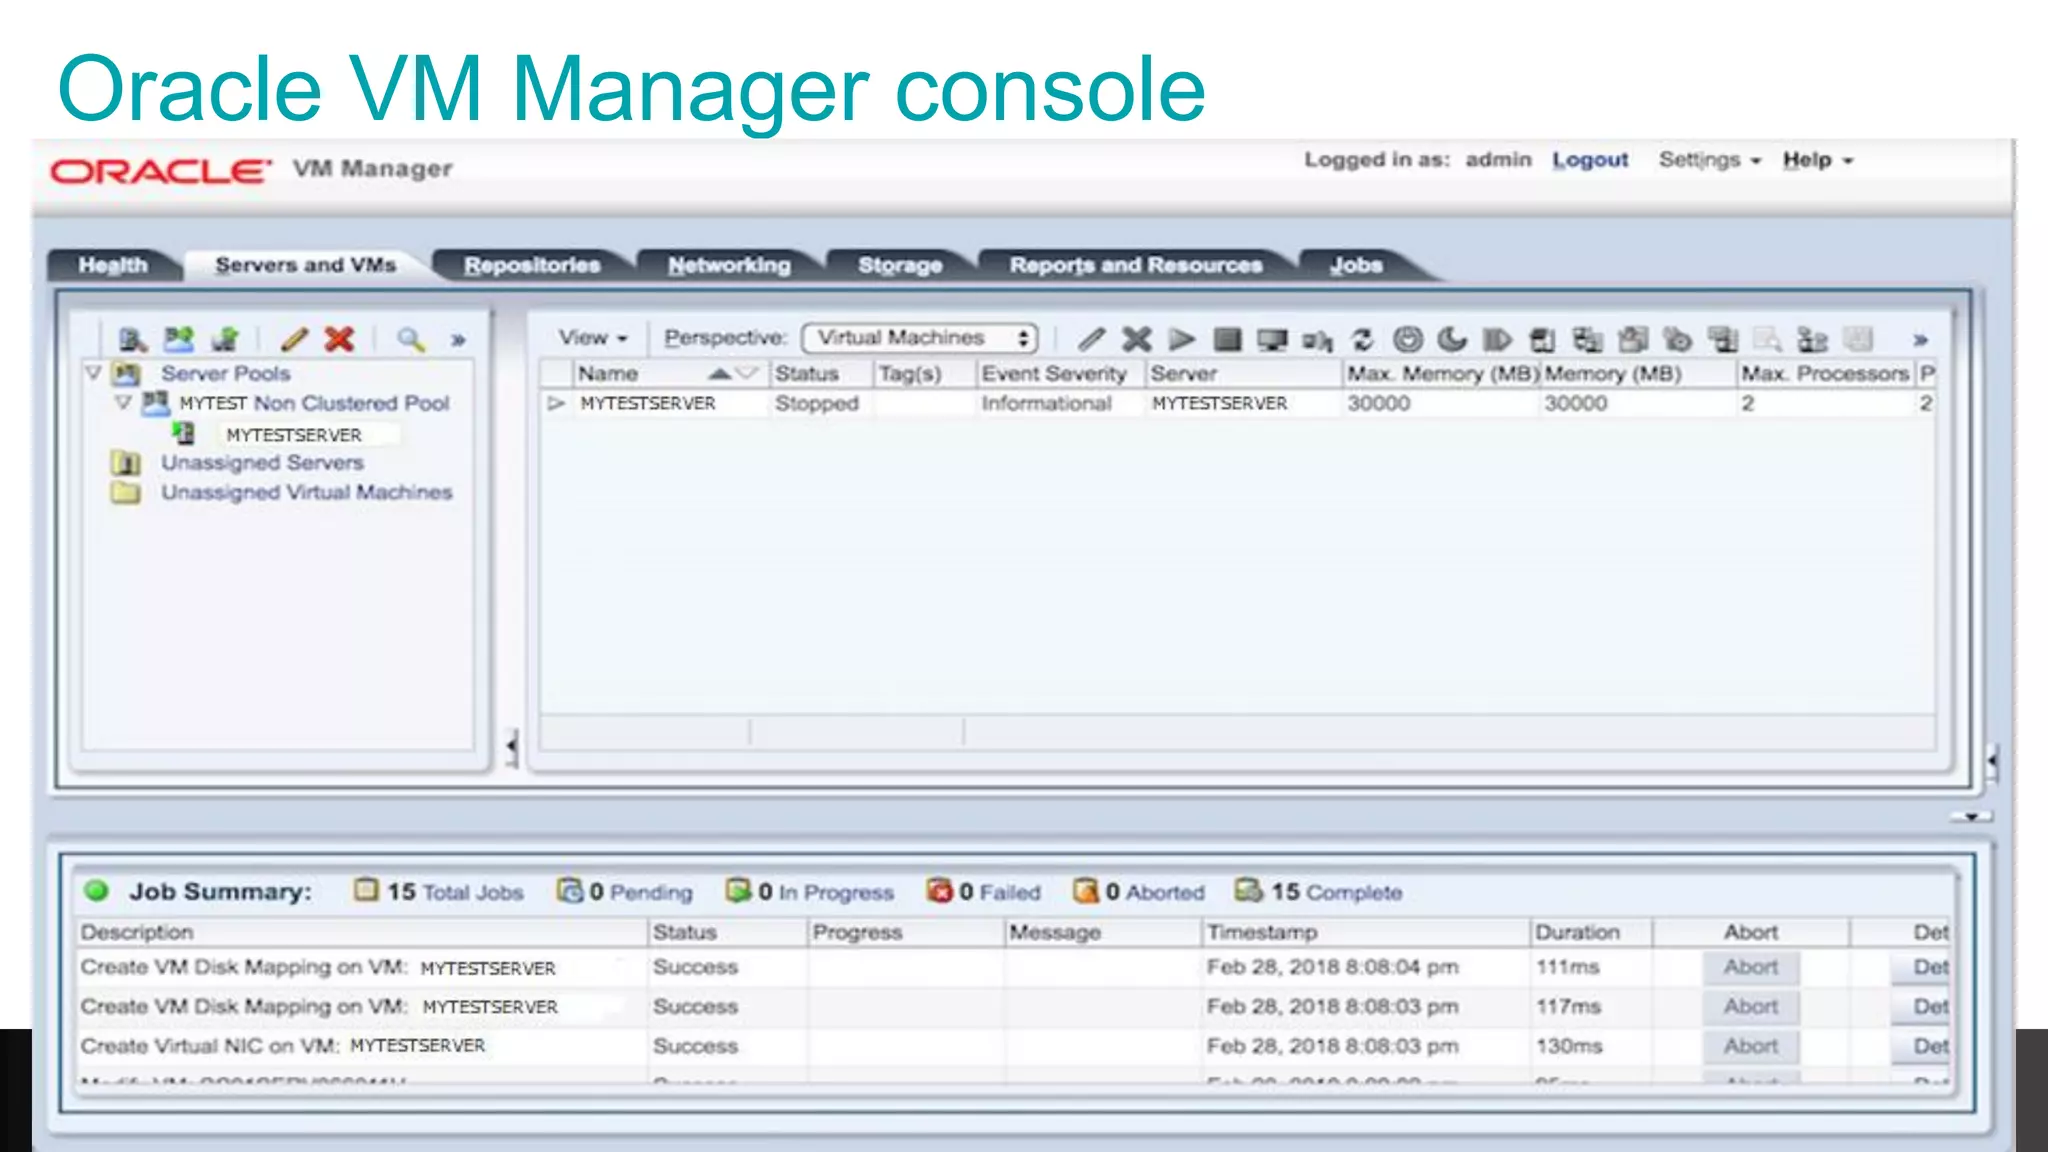
Task: Click the Logout link
Action: [x=1590, y=160]
